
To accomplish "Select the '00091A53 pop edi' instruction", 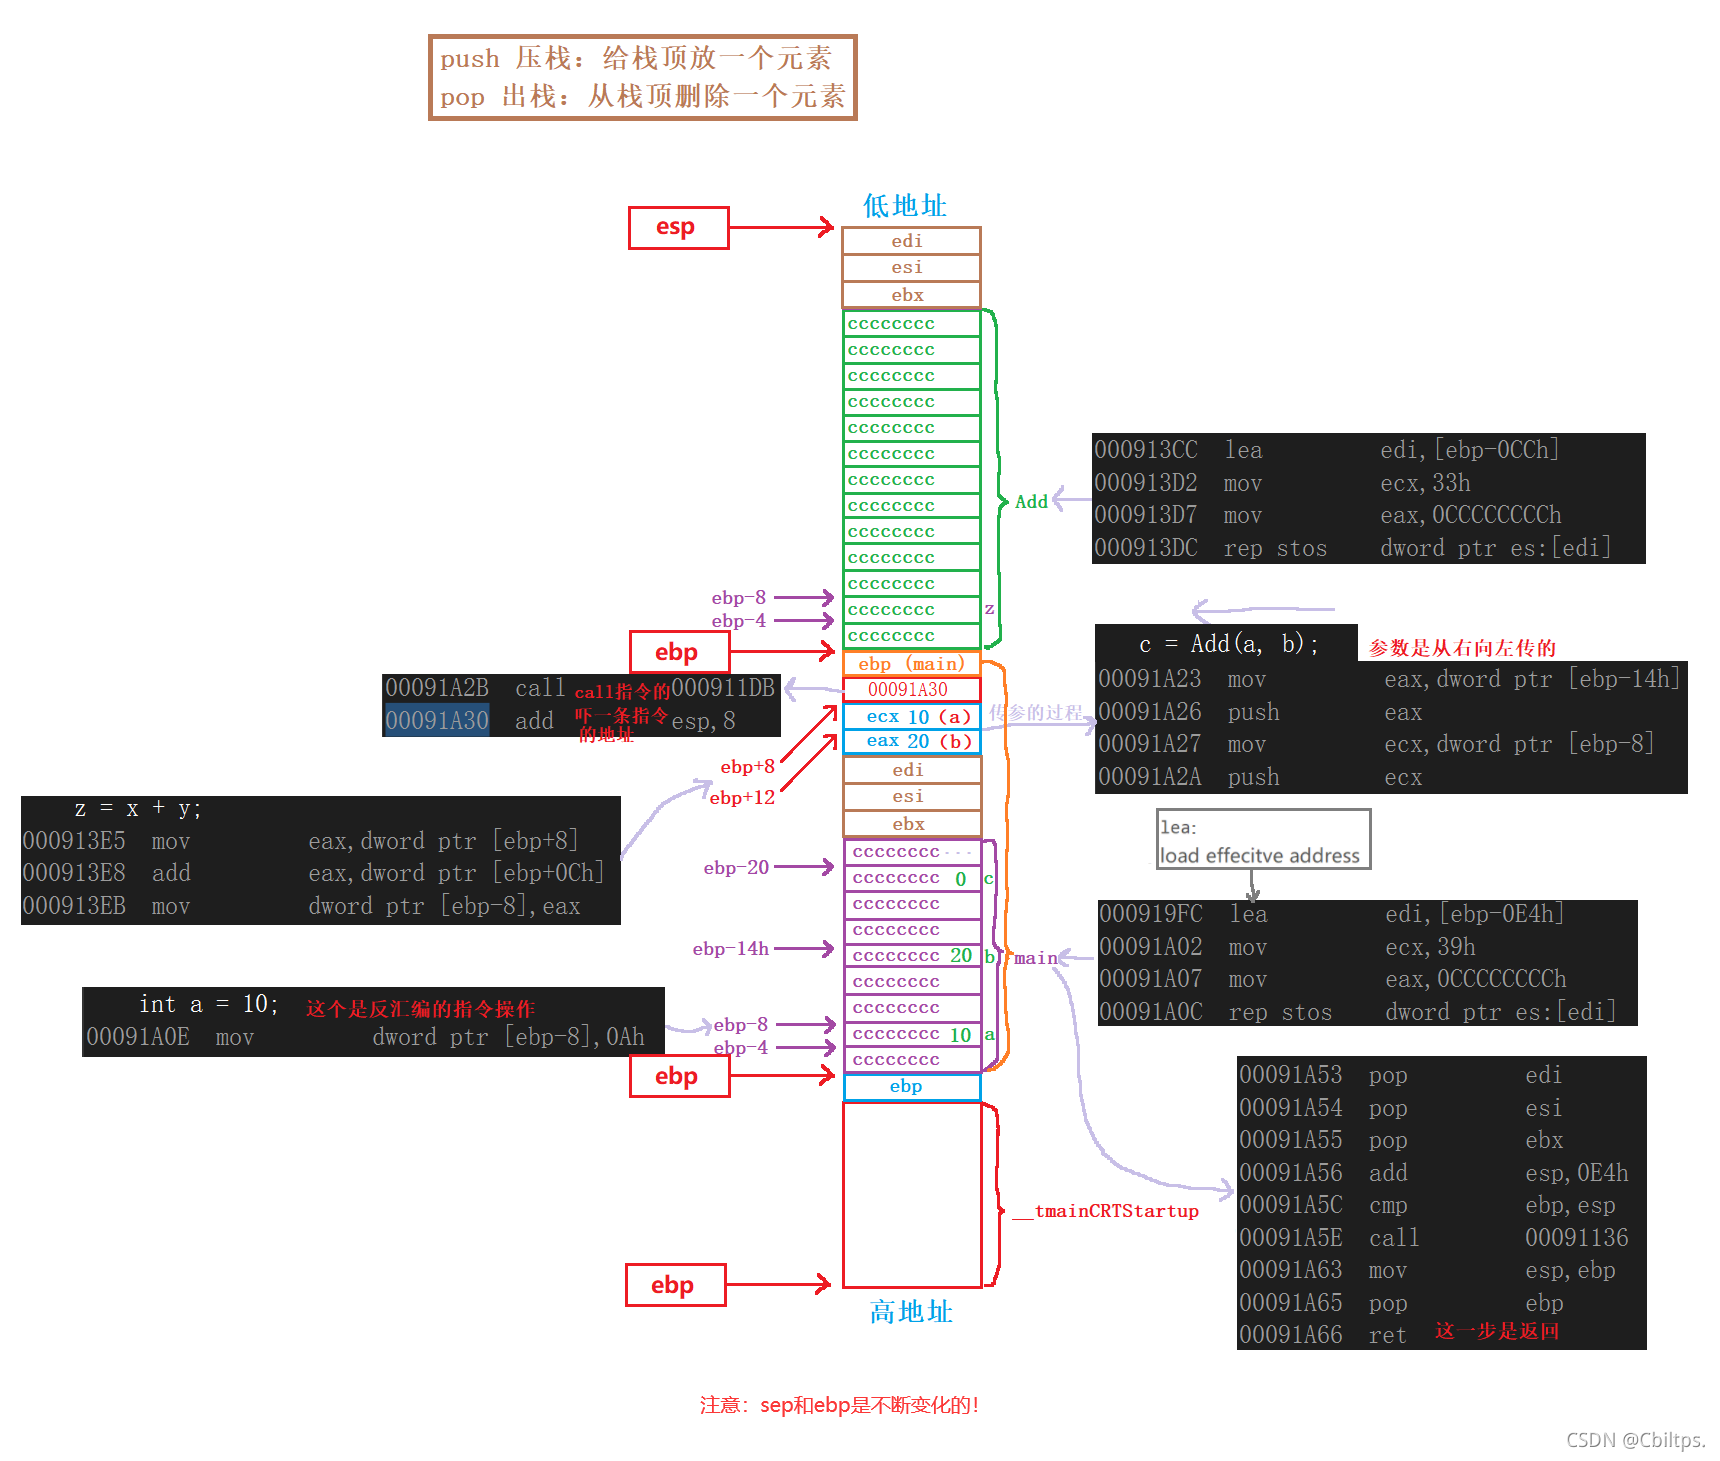I will [x=1401, y=1075].
